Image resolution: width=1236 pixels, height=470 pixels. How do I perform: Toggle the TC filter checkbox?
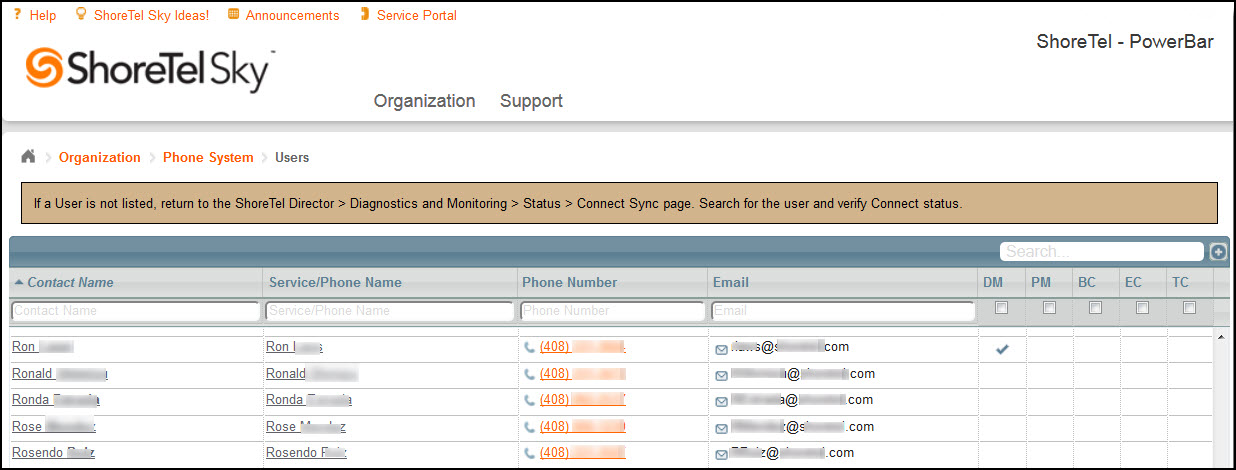1189,308
